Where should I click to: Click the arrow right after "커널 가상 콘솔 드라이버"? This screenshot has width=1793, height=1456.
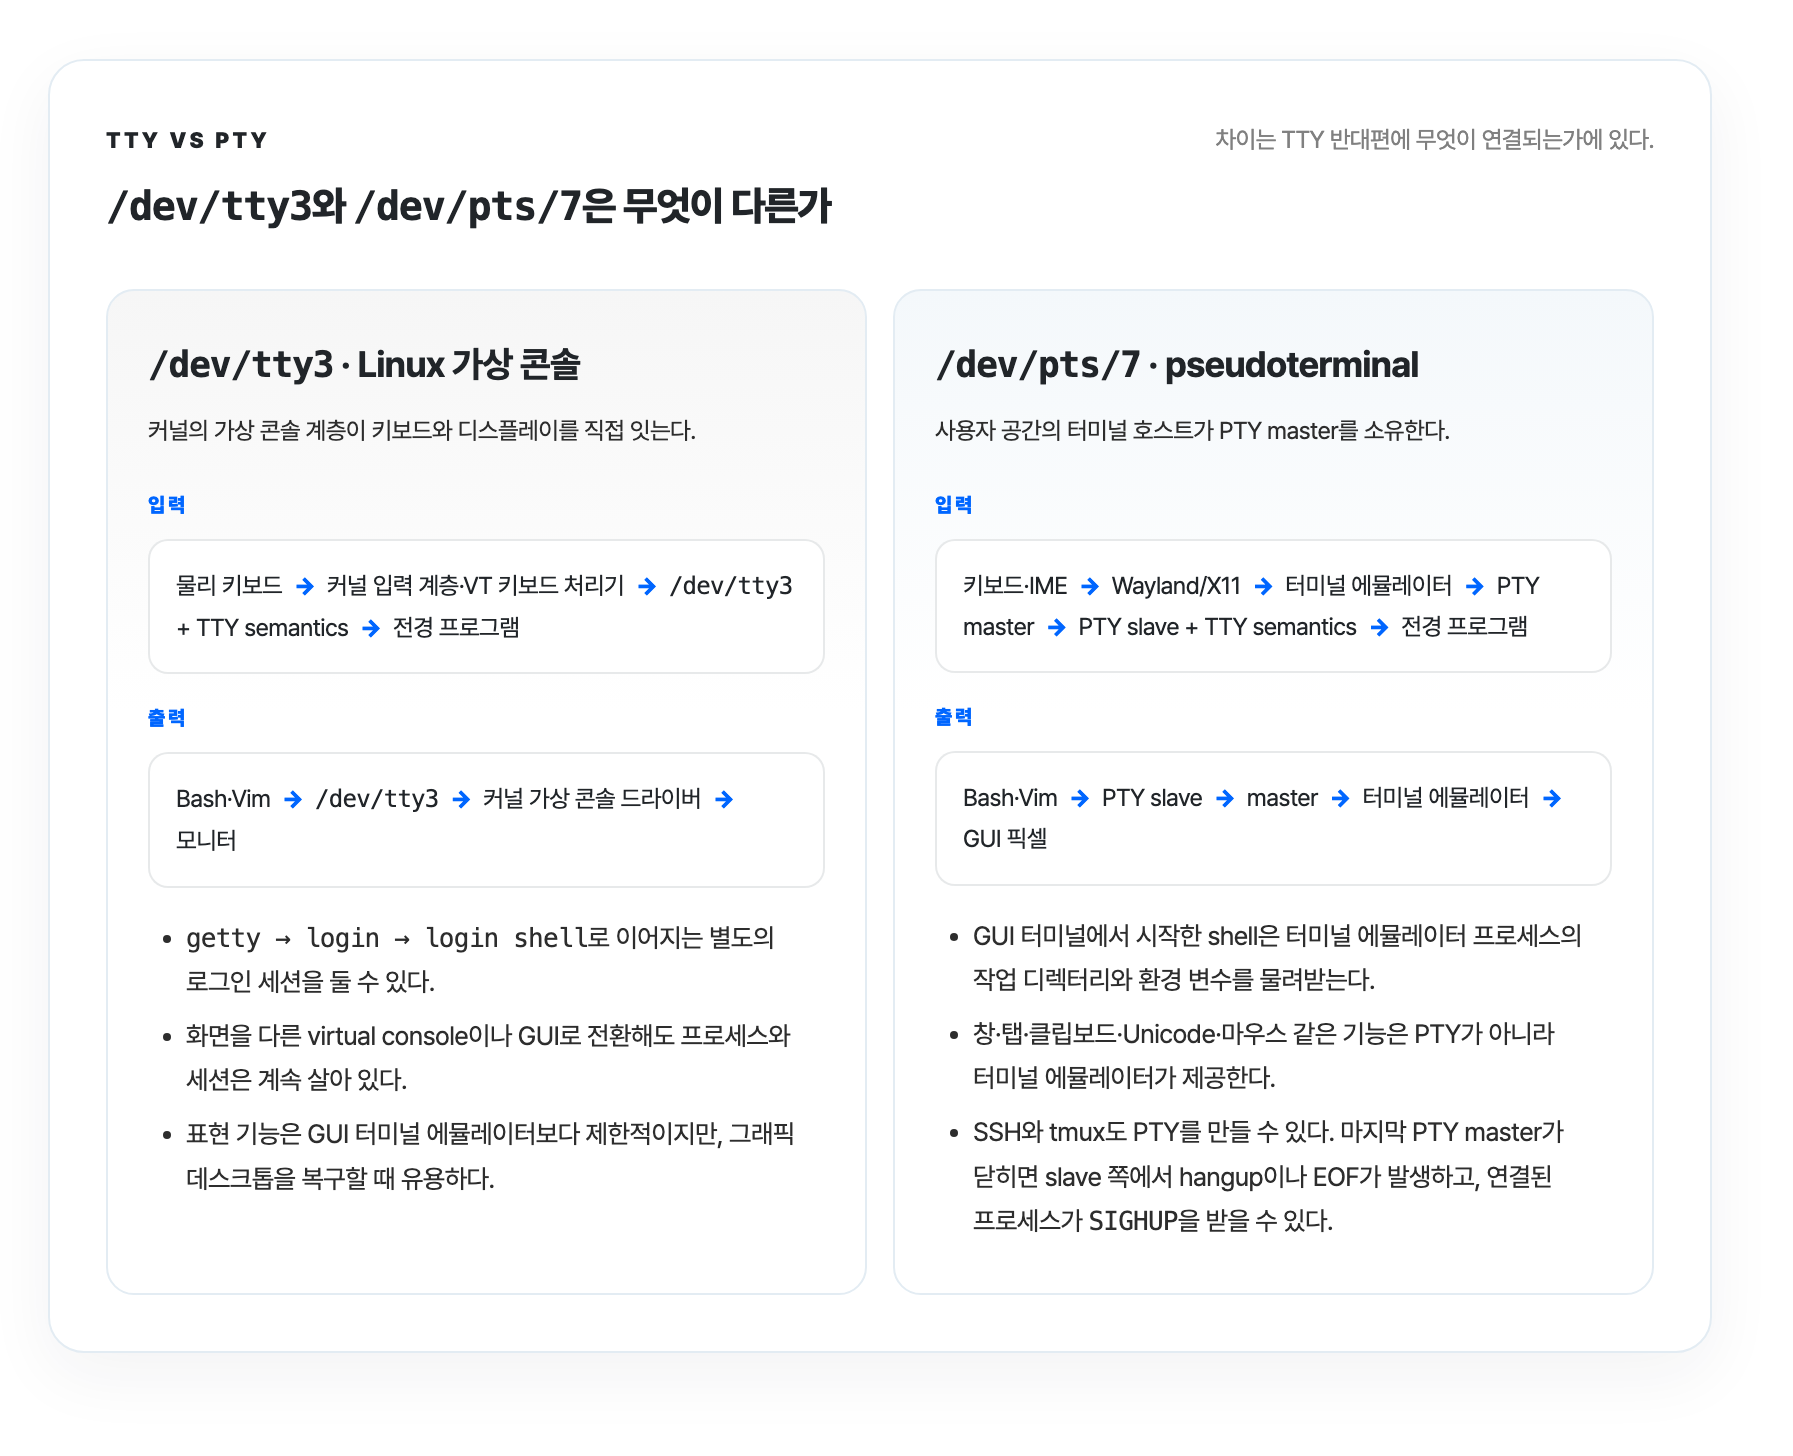coord(724,799)
